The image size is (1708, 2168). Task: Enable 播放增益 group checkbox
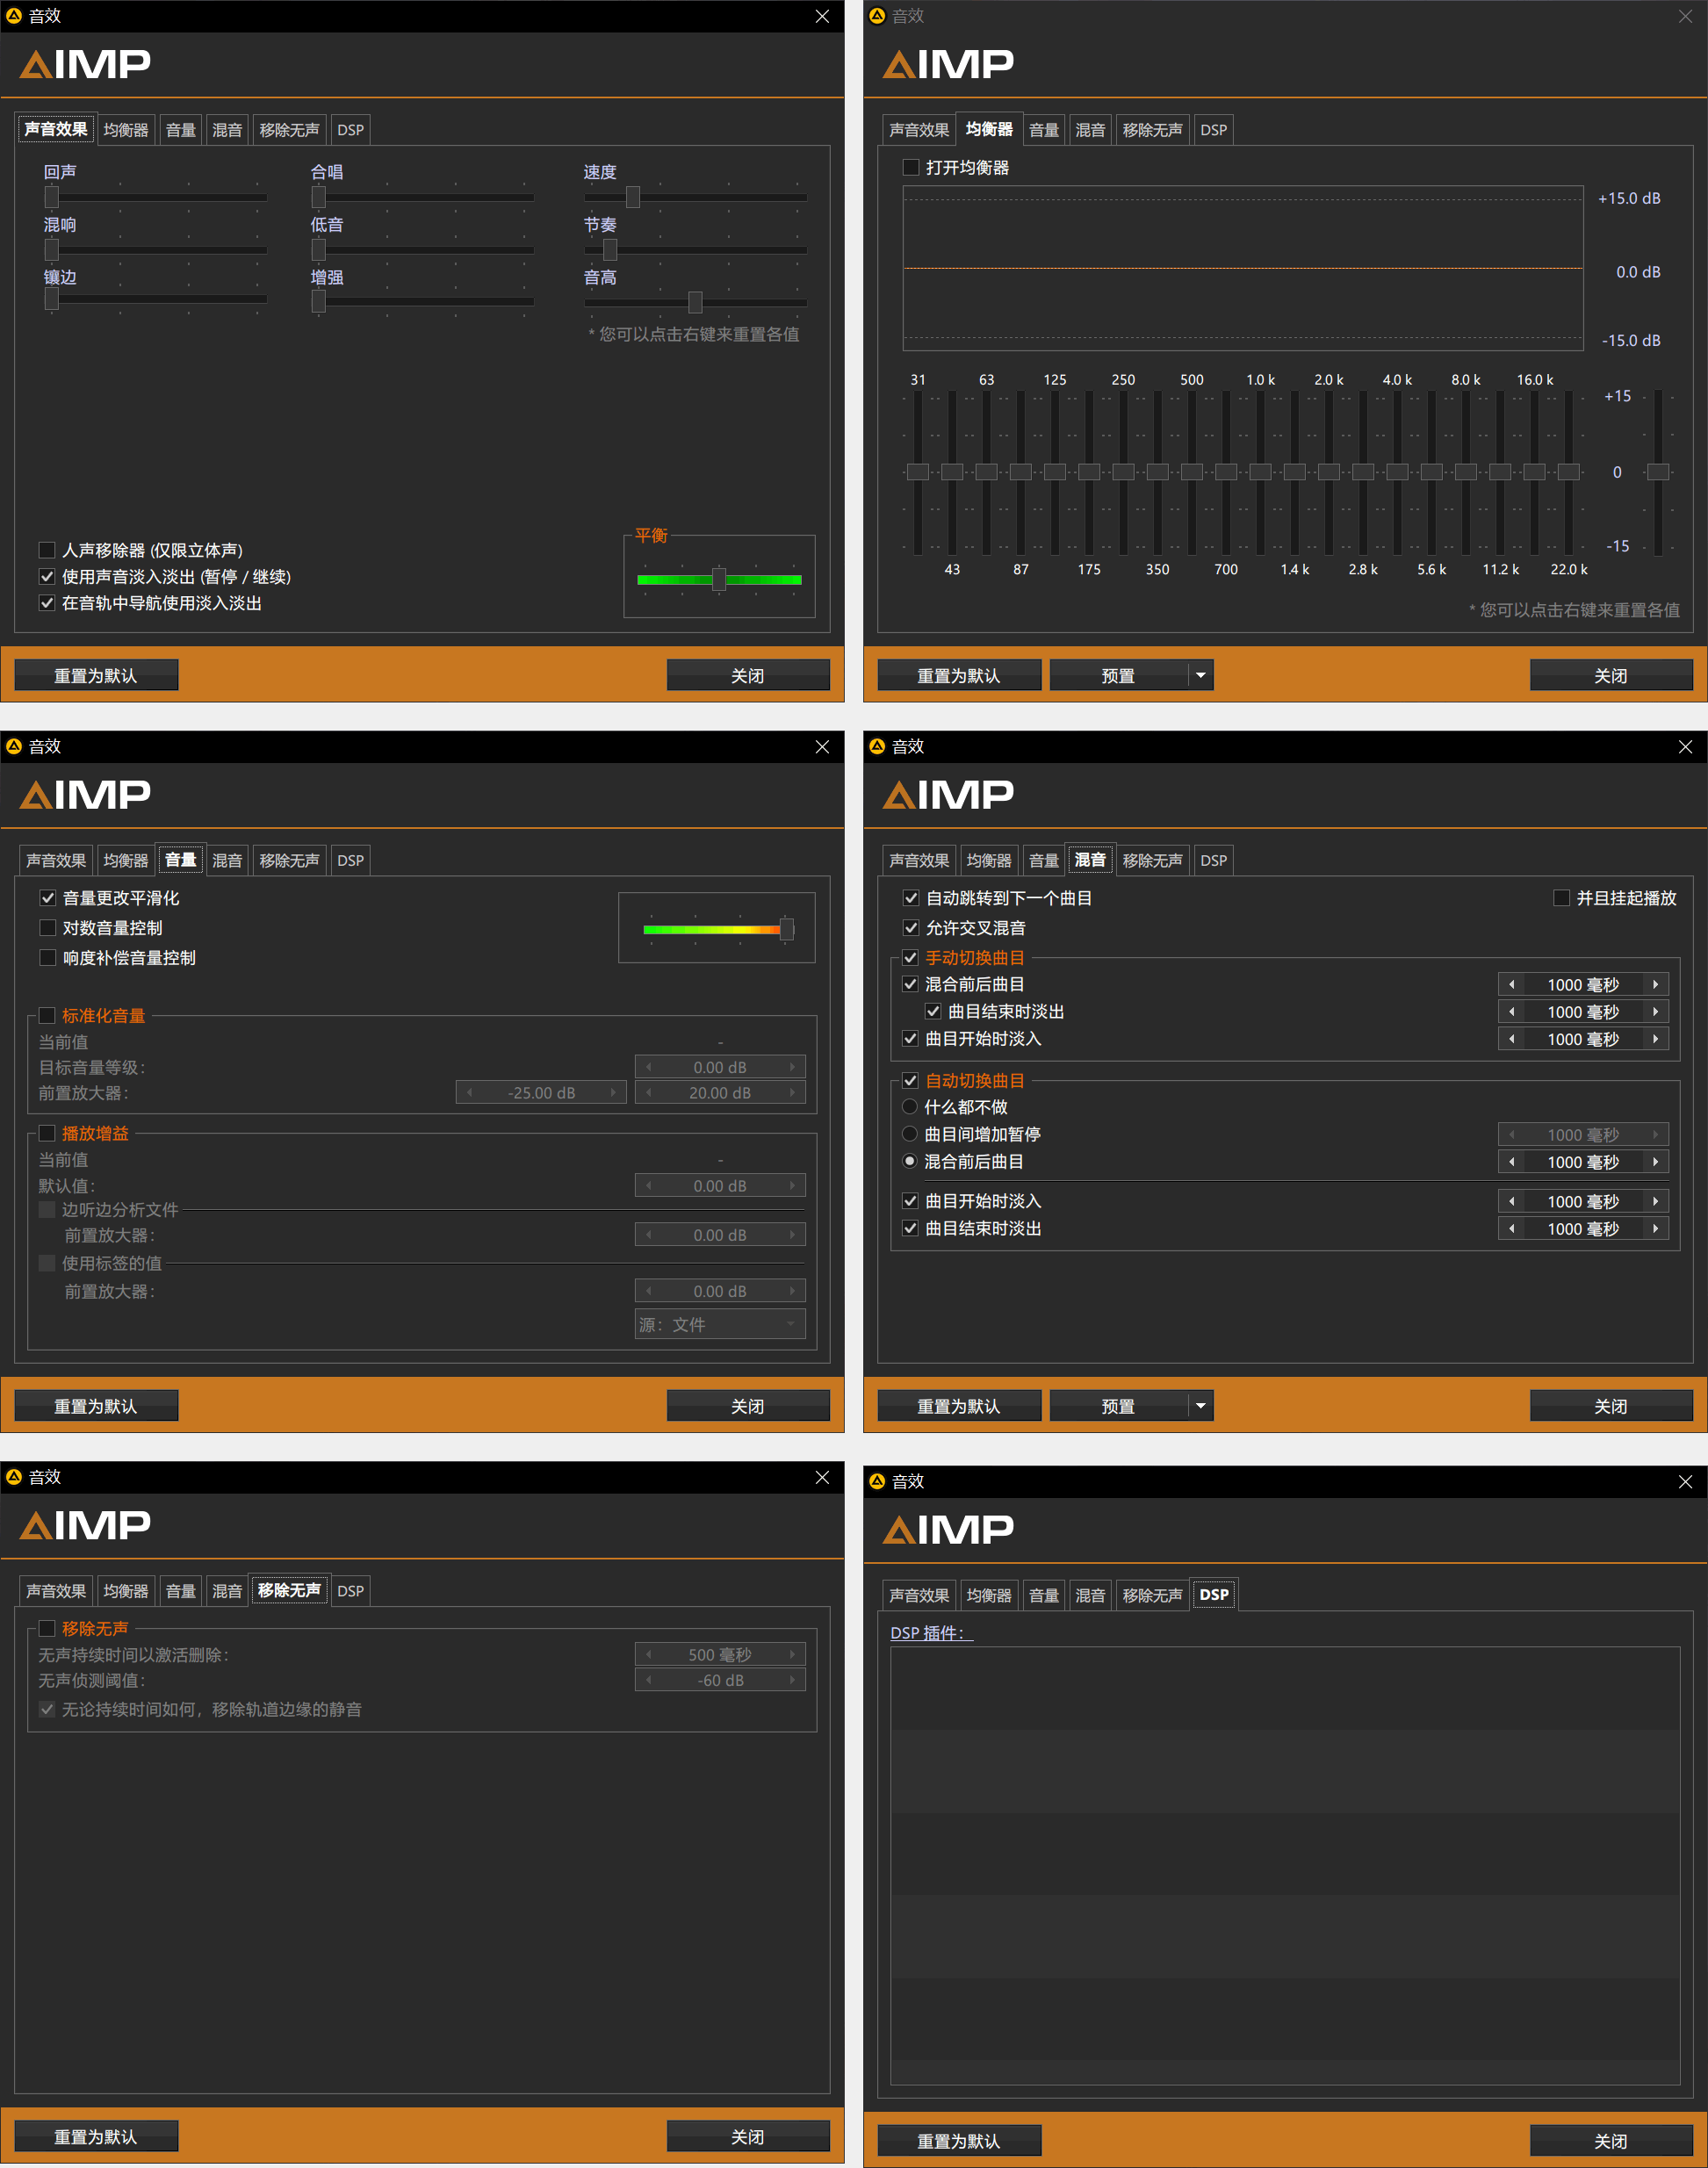pyautogui.click(x=47, y=1133)
